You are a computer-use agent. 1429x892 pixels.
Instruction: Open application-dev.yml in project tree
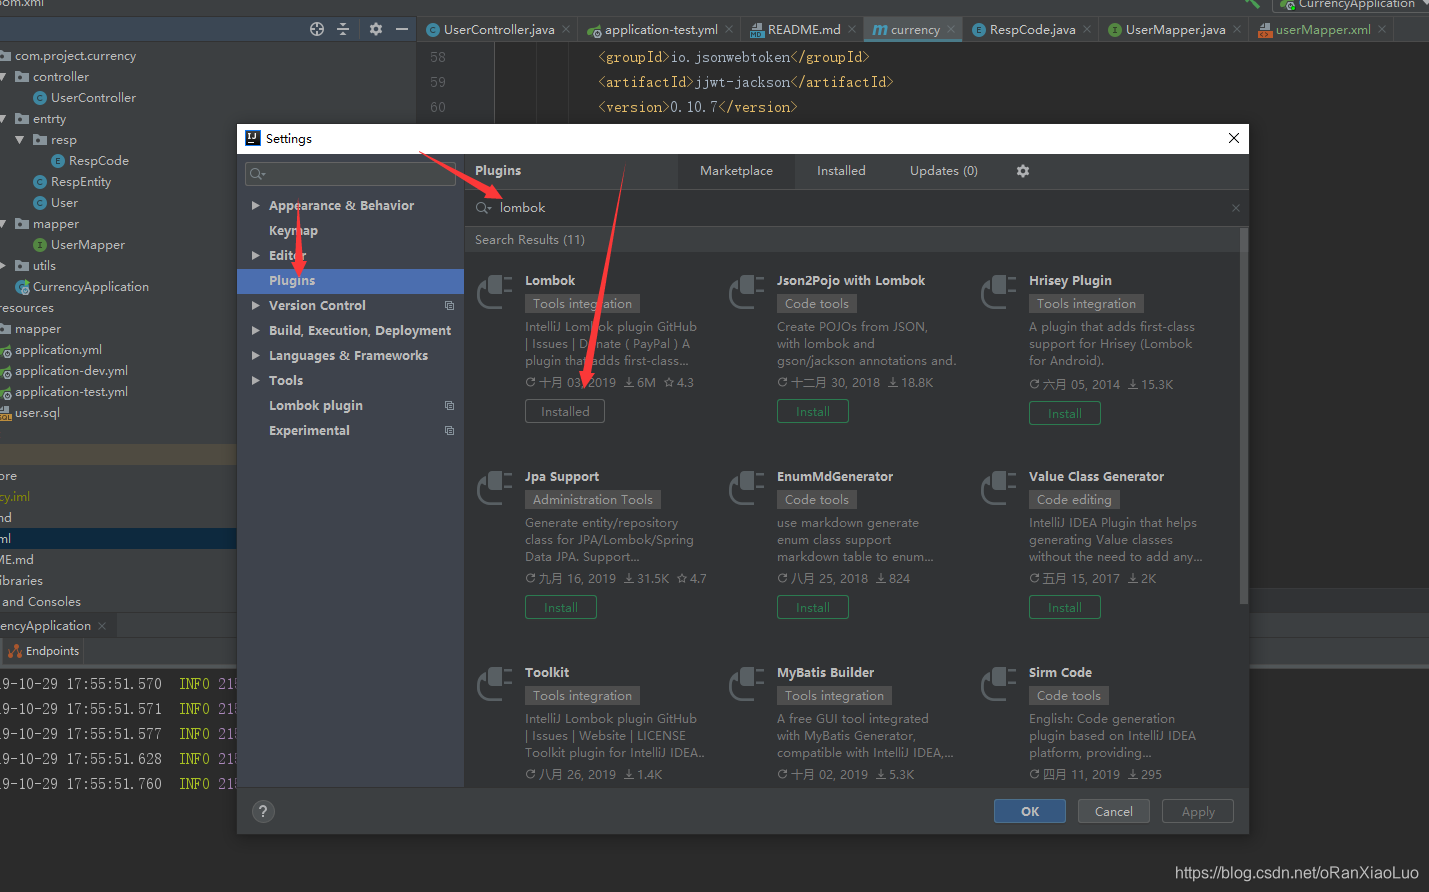tap(71, 371)
